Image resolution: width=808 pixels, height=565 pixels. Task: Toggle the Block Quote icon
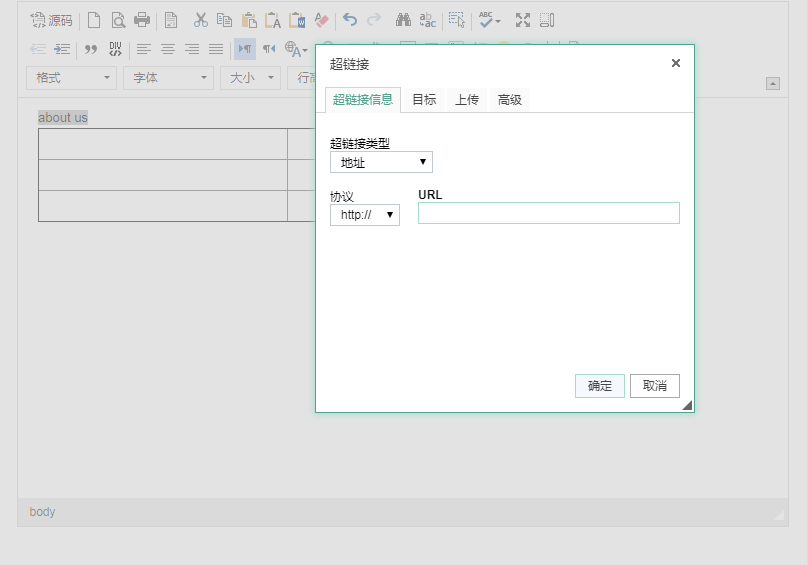91,49
